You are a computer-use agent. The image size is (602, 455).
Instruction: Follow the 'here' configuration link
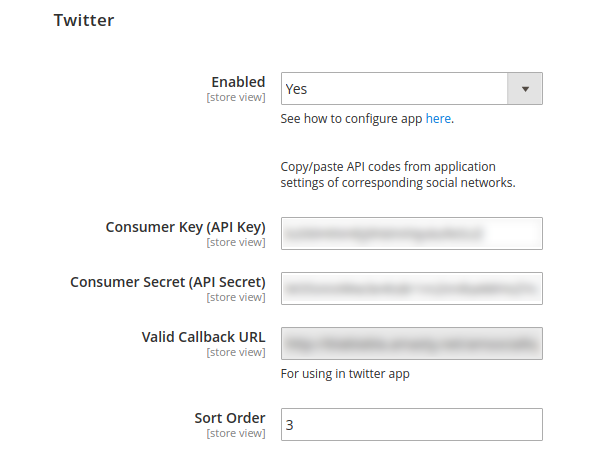pos(438,119)
